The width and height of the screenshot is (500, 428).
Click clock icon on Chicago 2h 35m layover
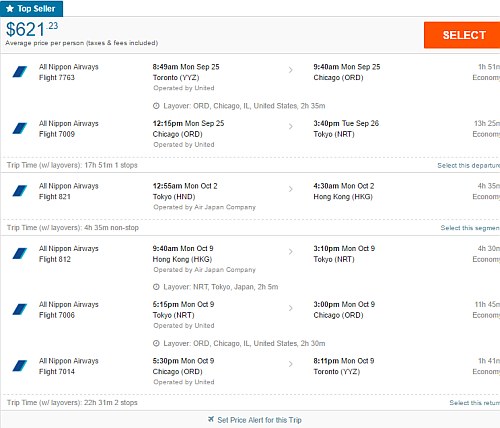point(156,106)
